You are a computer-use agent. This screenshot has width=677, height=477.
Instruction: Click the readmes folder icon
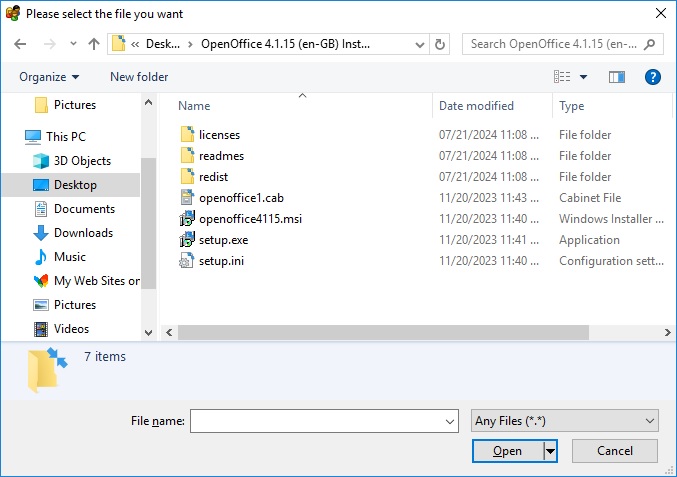pos(187,155)
